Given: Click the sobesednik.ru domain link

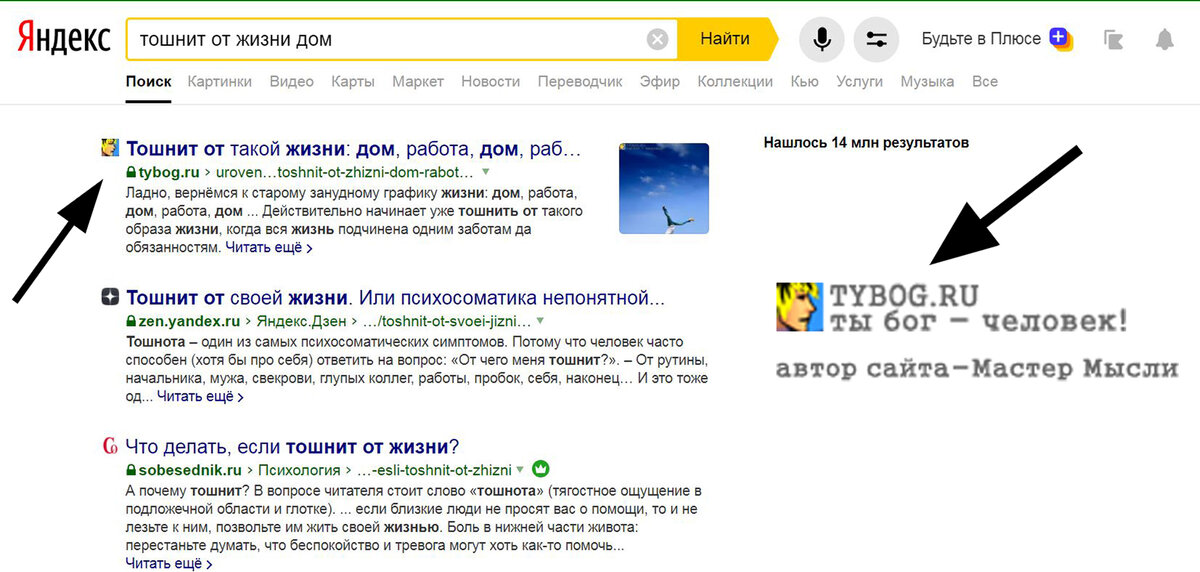Looking at the screenshot, I should 190,470.
